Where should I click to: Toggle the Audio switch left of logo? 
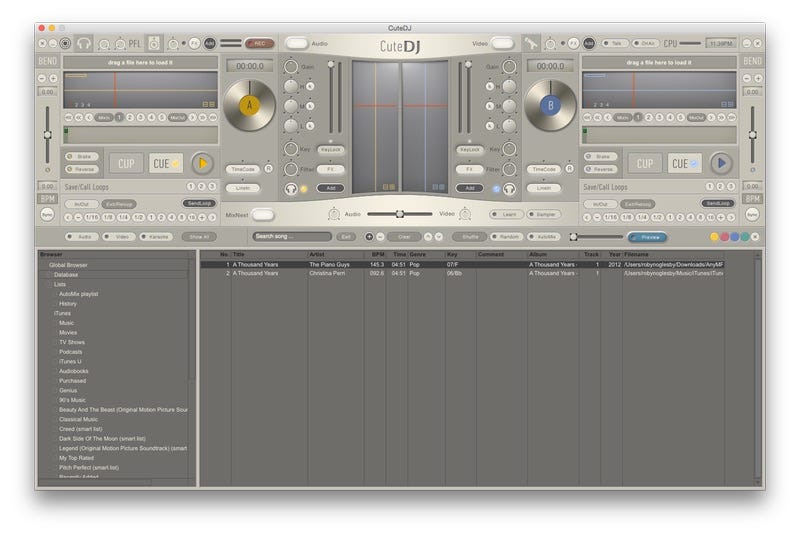pyautogui.click(x=297, y=43)
